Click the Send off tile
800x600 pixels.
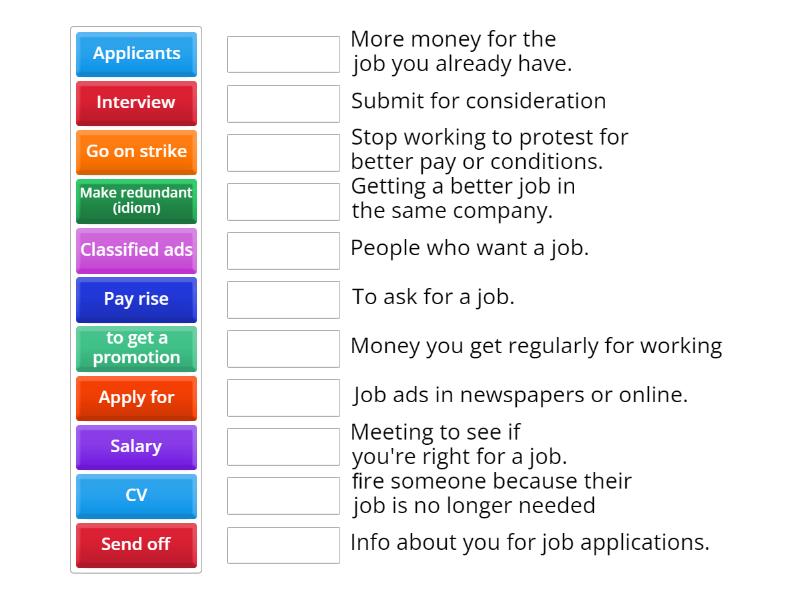point(136,545)
